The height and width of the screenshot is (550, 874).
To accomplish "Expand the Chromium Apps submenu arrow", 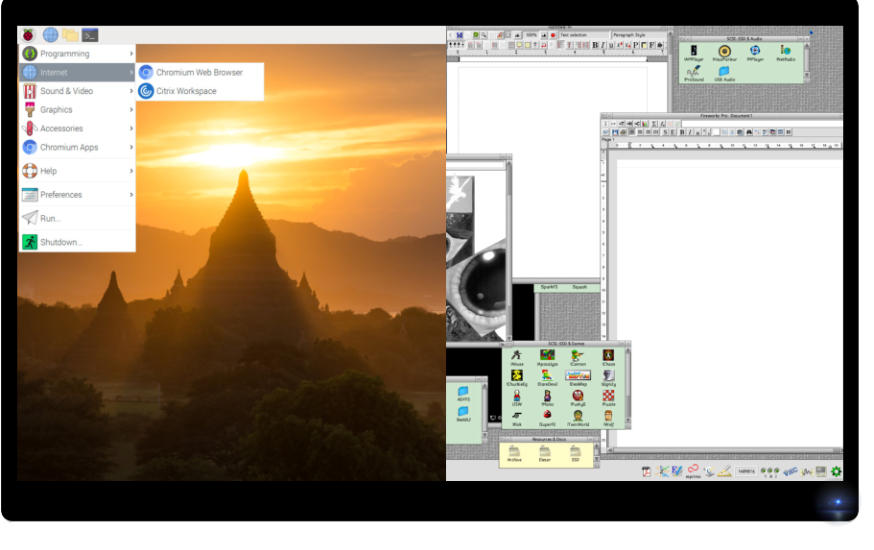I will point(132,147).
